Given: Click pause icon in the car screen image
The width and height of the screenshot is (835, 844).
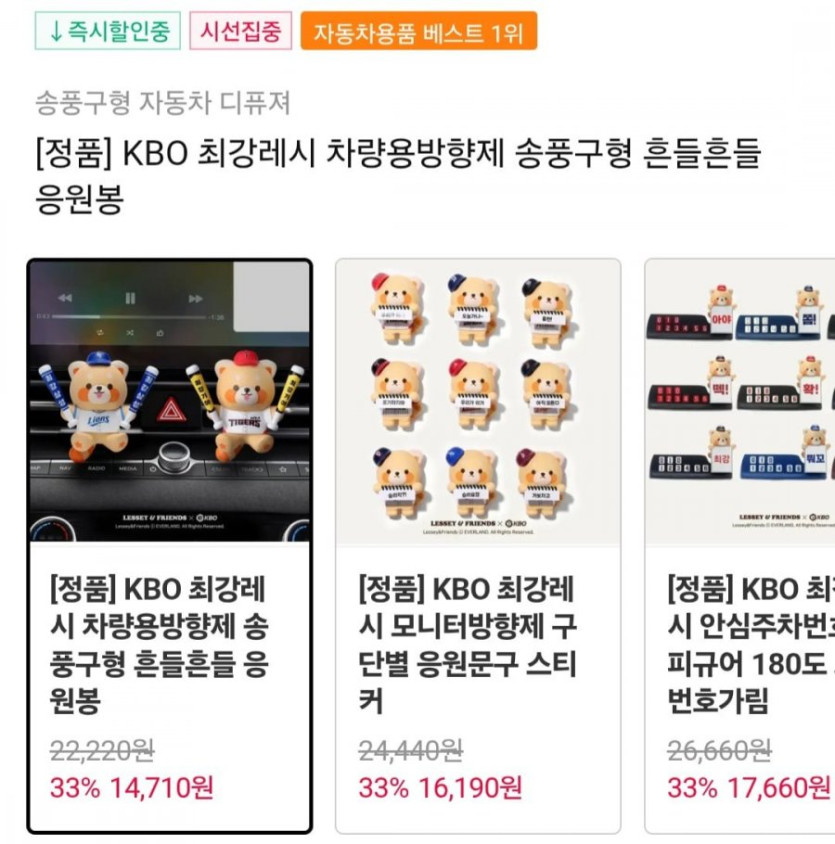Looking at the screenshot, I should click(130, 298).
